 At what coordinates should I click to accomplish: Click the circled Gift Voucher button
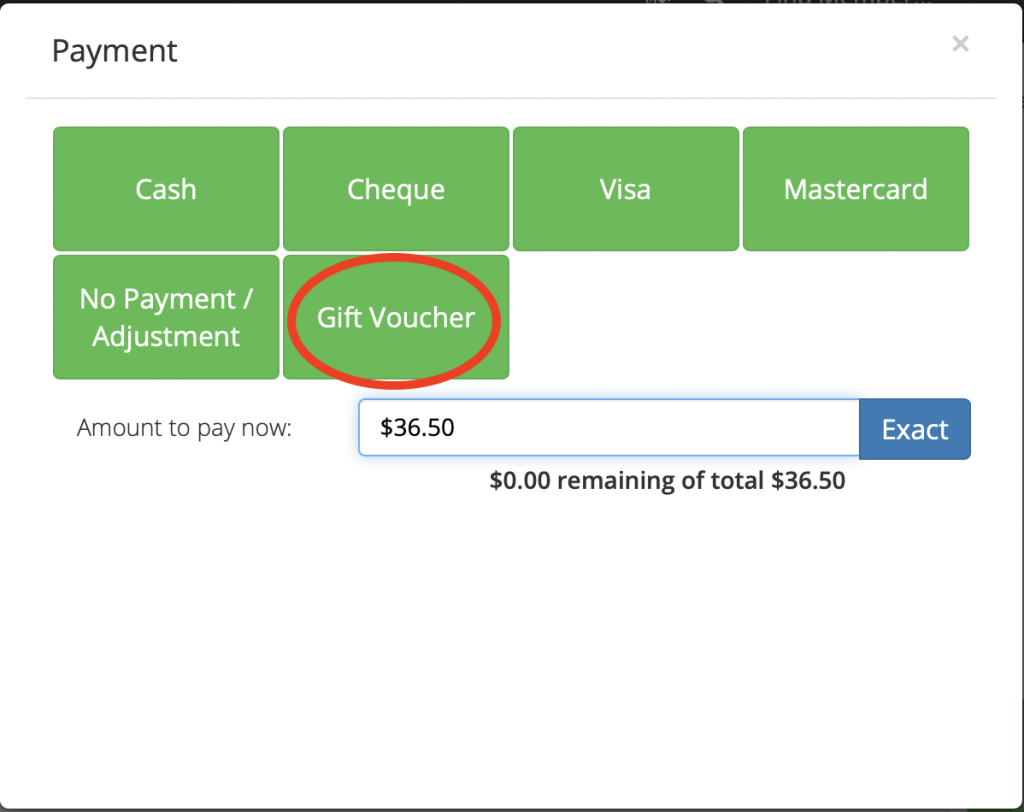(x=396, y=317)
